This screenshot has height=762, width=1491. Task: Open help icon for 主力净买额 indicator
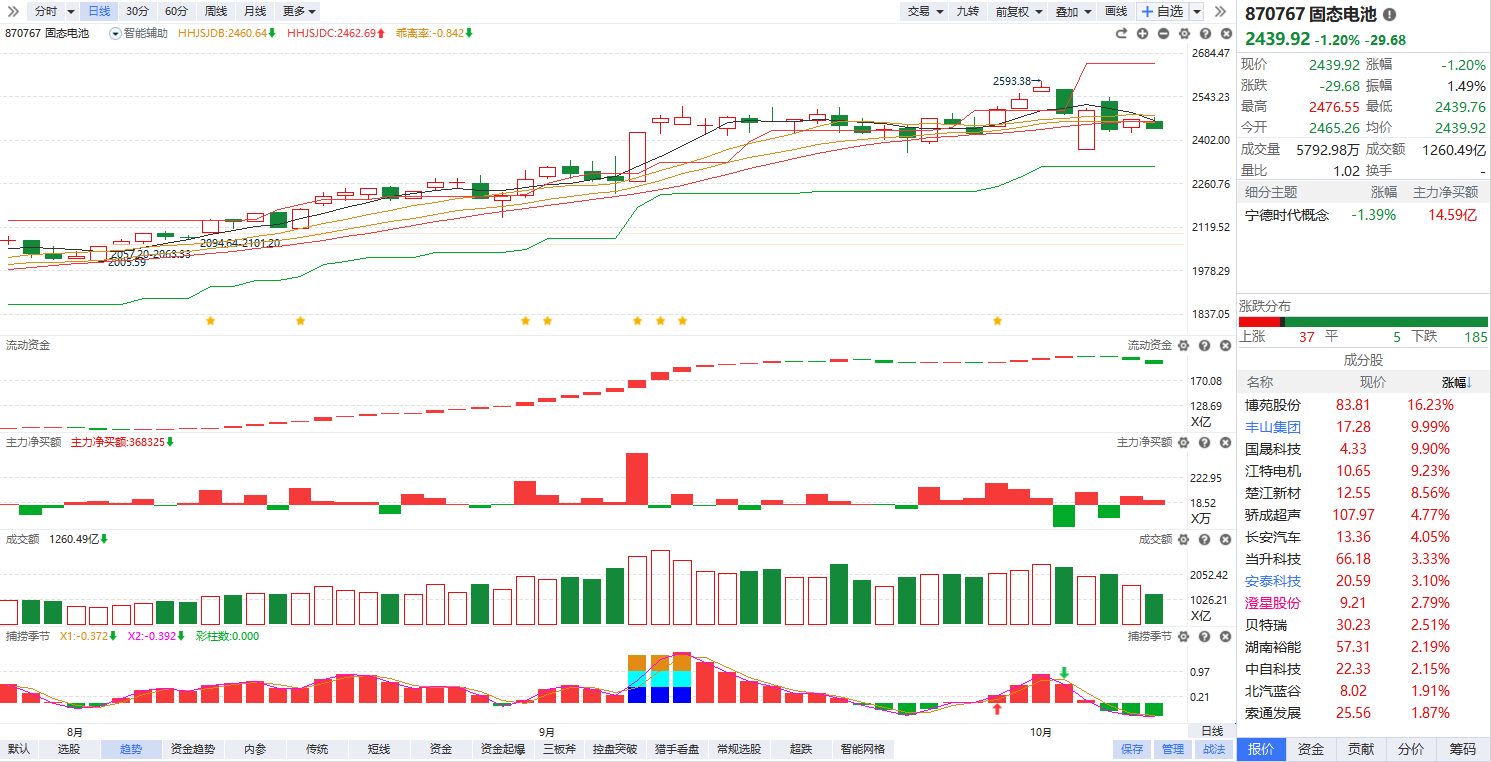point(1205,442)
